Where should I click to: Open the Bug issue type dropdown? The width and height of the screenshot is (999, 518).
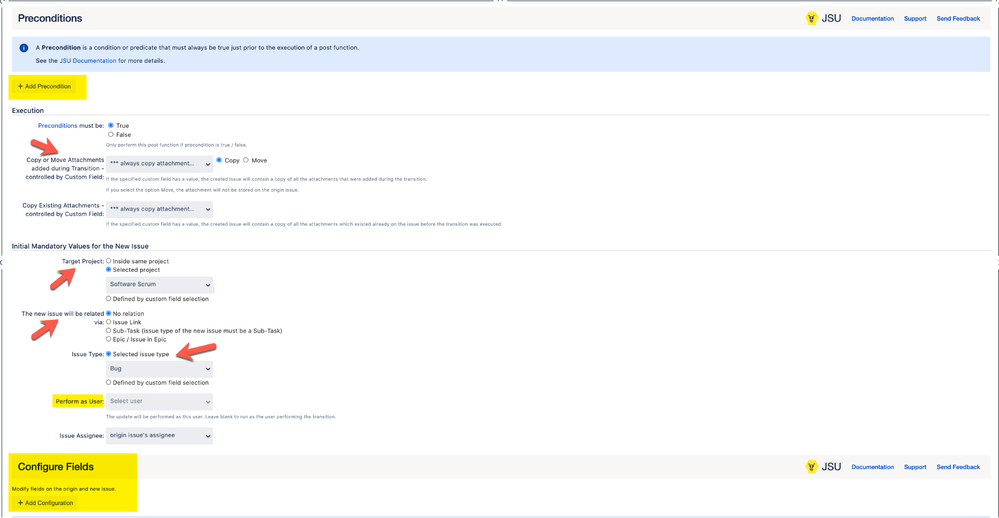pos(159,368)
